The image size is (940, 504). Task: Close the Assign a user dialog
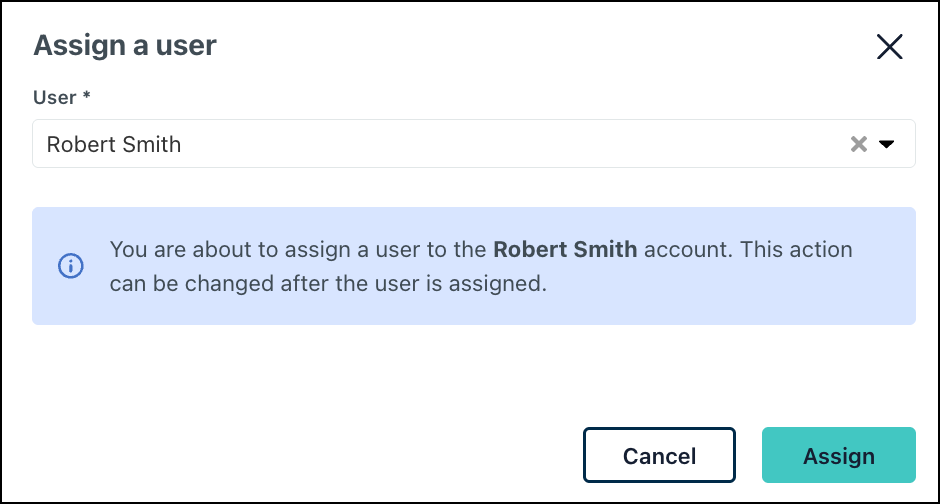click(x=889, y=47)
